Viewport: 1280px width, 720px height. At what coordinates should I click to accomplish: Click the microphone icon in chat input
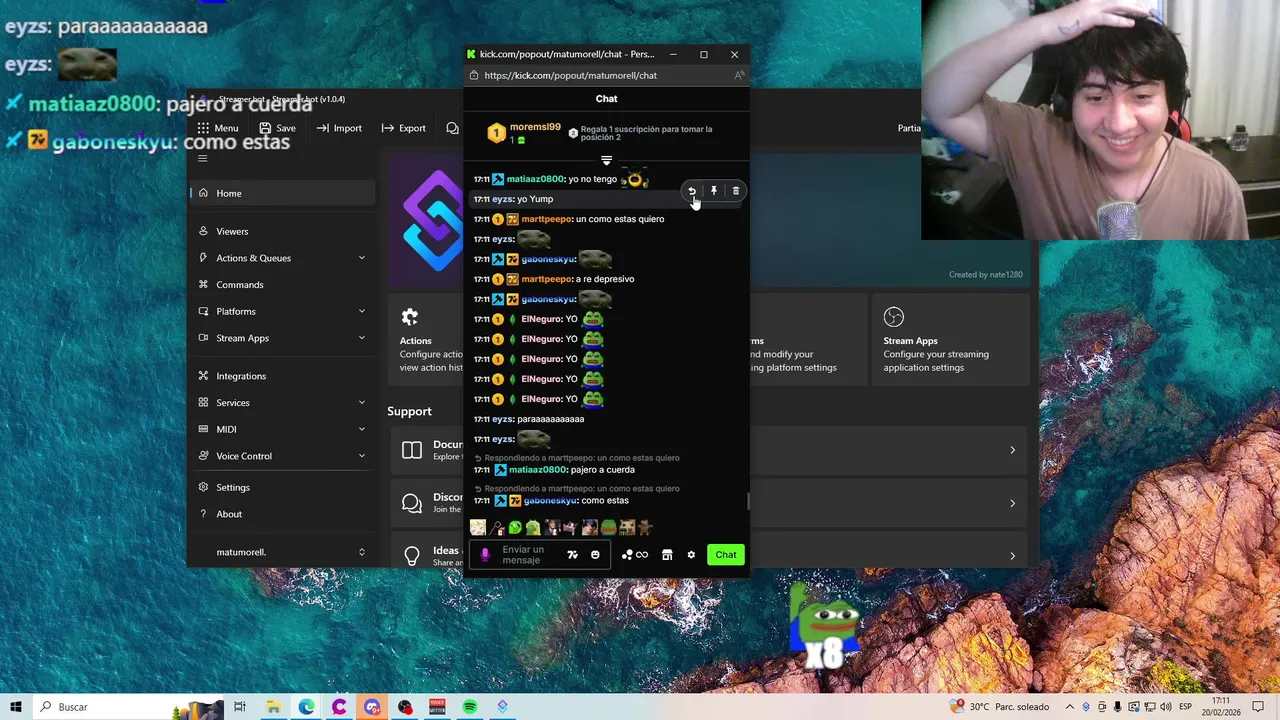pos(486,555)
